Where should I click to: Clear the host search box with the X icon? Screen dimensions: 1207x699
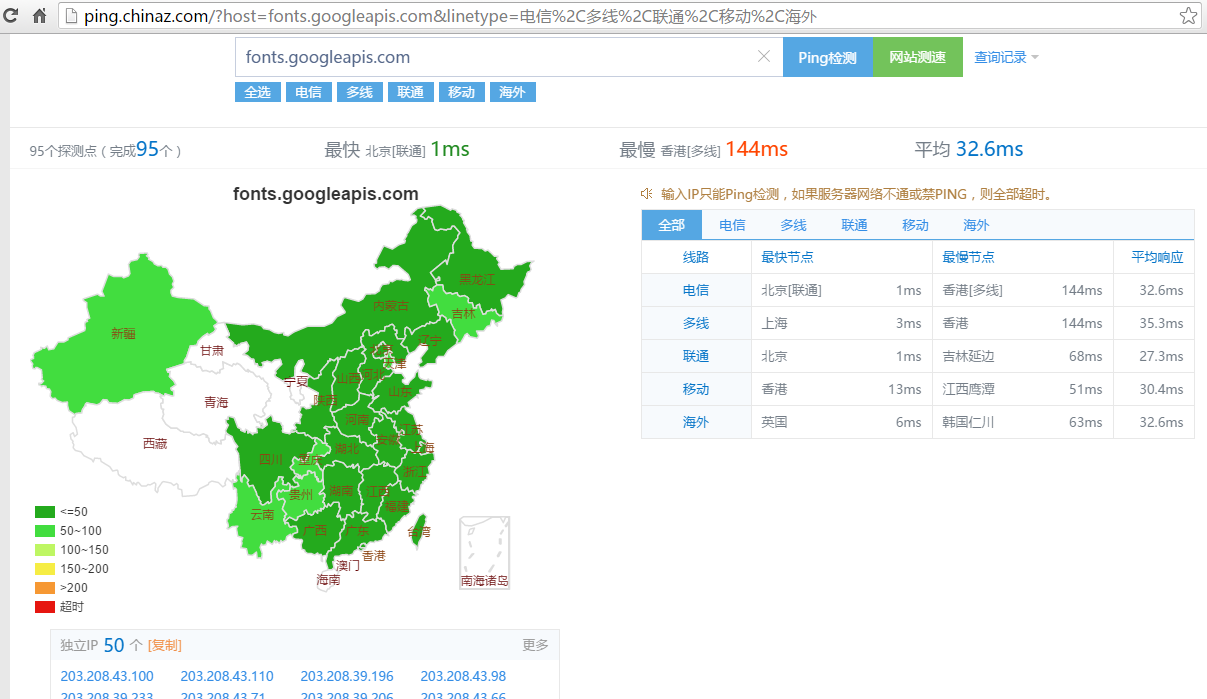pos(764,57)
